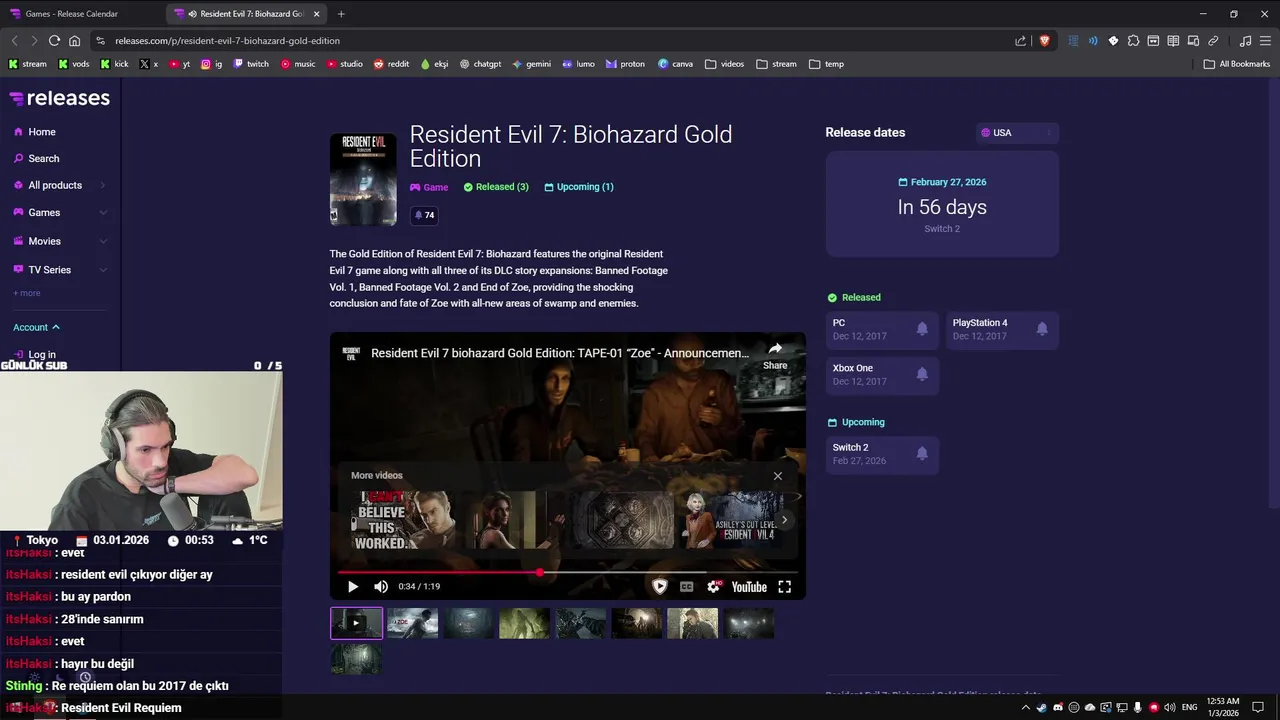
Task: Switch to the Games - Release Calendar tab
Action: pyautogui.click(x=71, y=14)
